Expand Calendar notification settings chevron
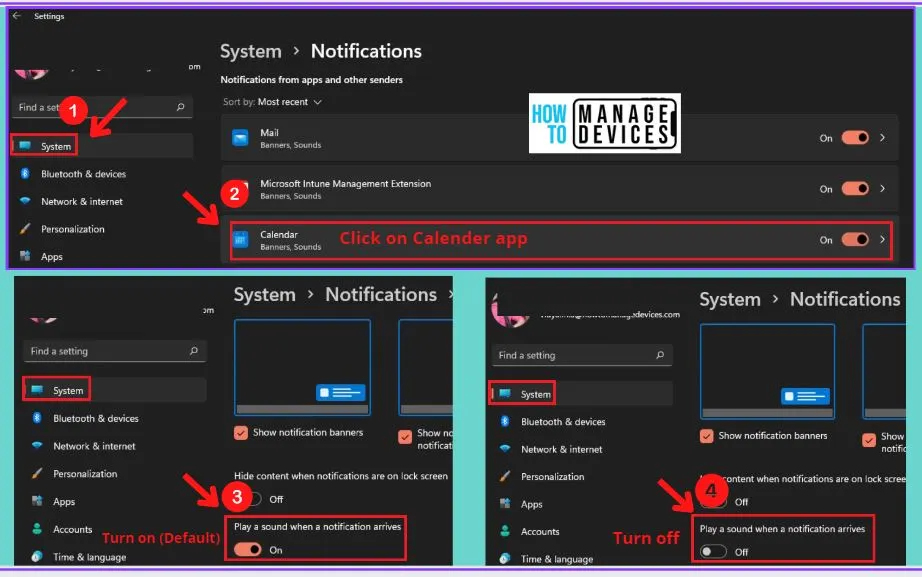The image size is (922, 577). point(883,239)
